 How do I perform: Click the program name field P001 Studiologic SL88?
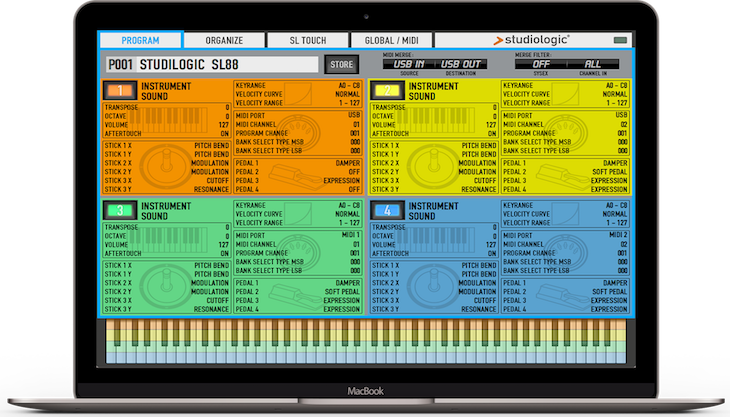pyautogui.click(x=210, y=65)
